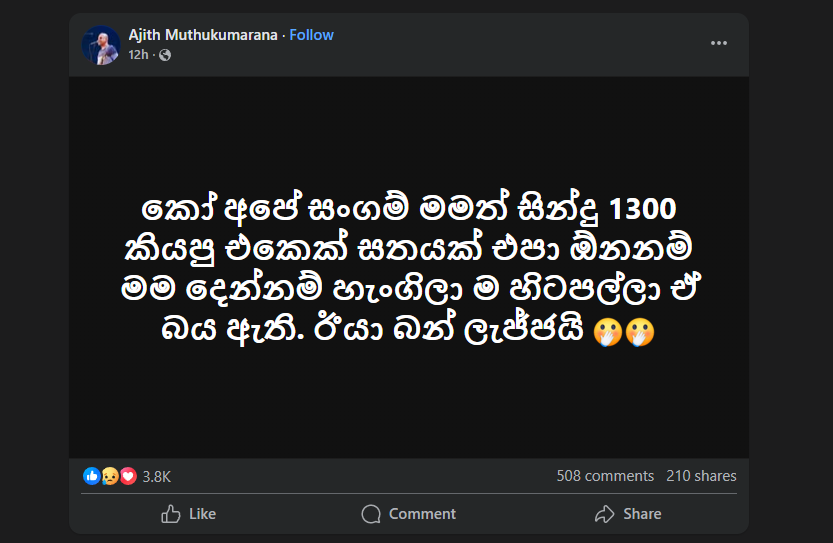Follow Ajith Muthukumarana
Image resolution: width=833 pixels, height=543 pixels.
(312, 35)
